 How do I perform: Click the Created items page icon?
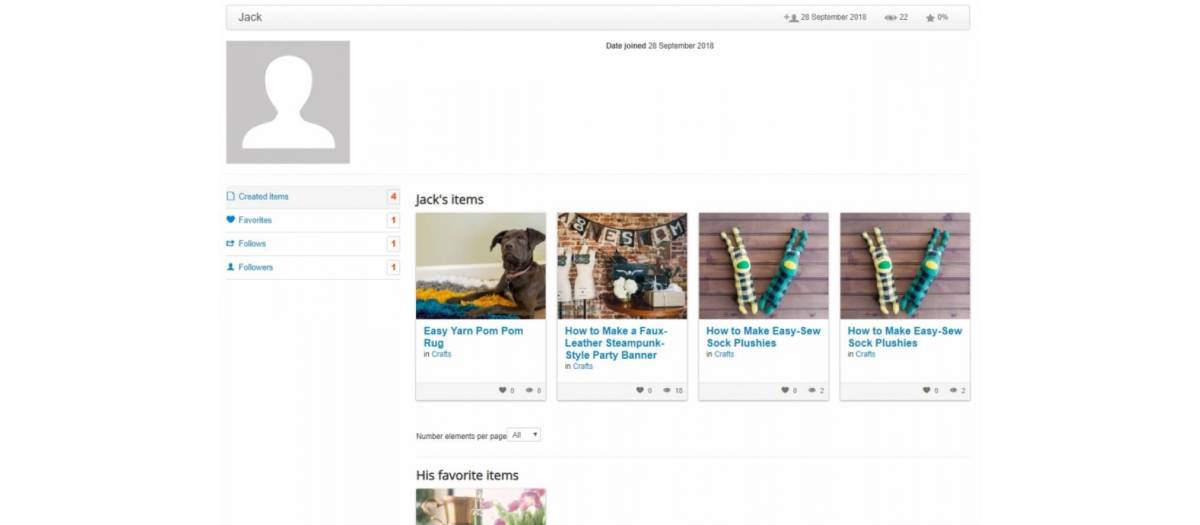pyautogui.click(x=230, y=197)
